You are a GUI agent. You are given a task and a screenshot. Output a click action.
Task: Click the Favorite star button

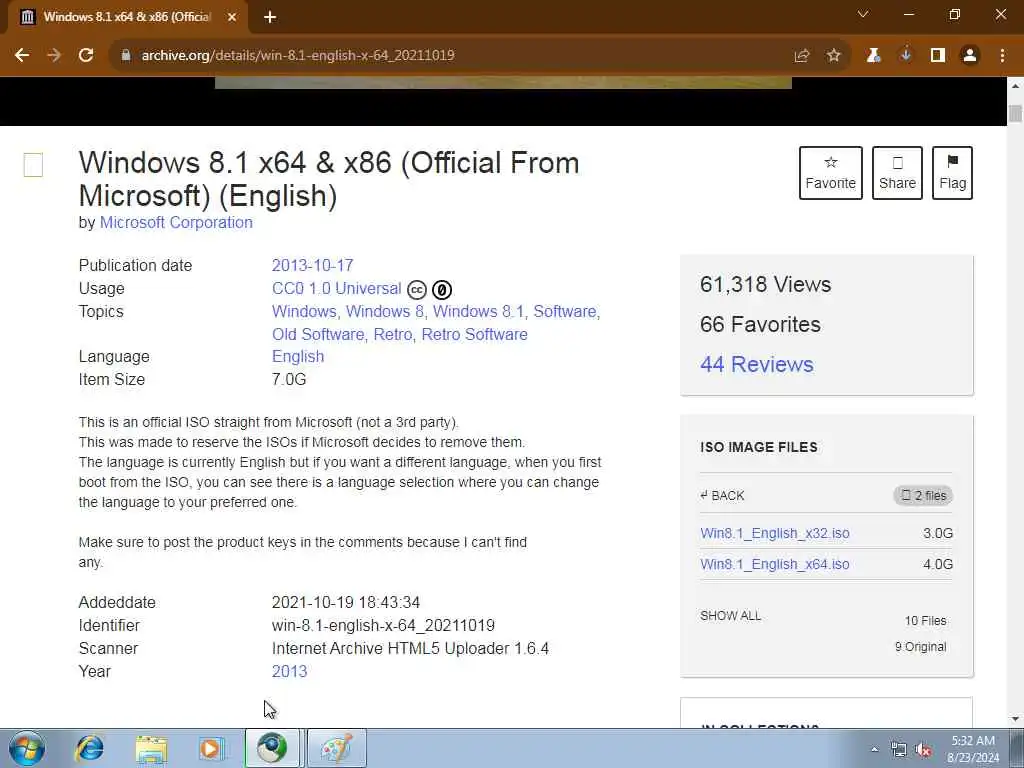click(831, 173)
